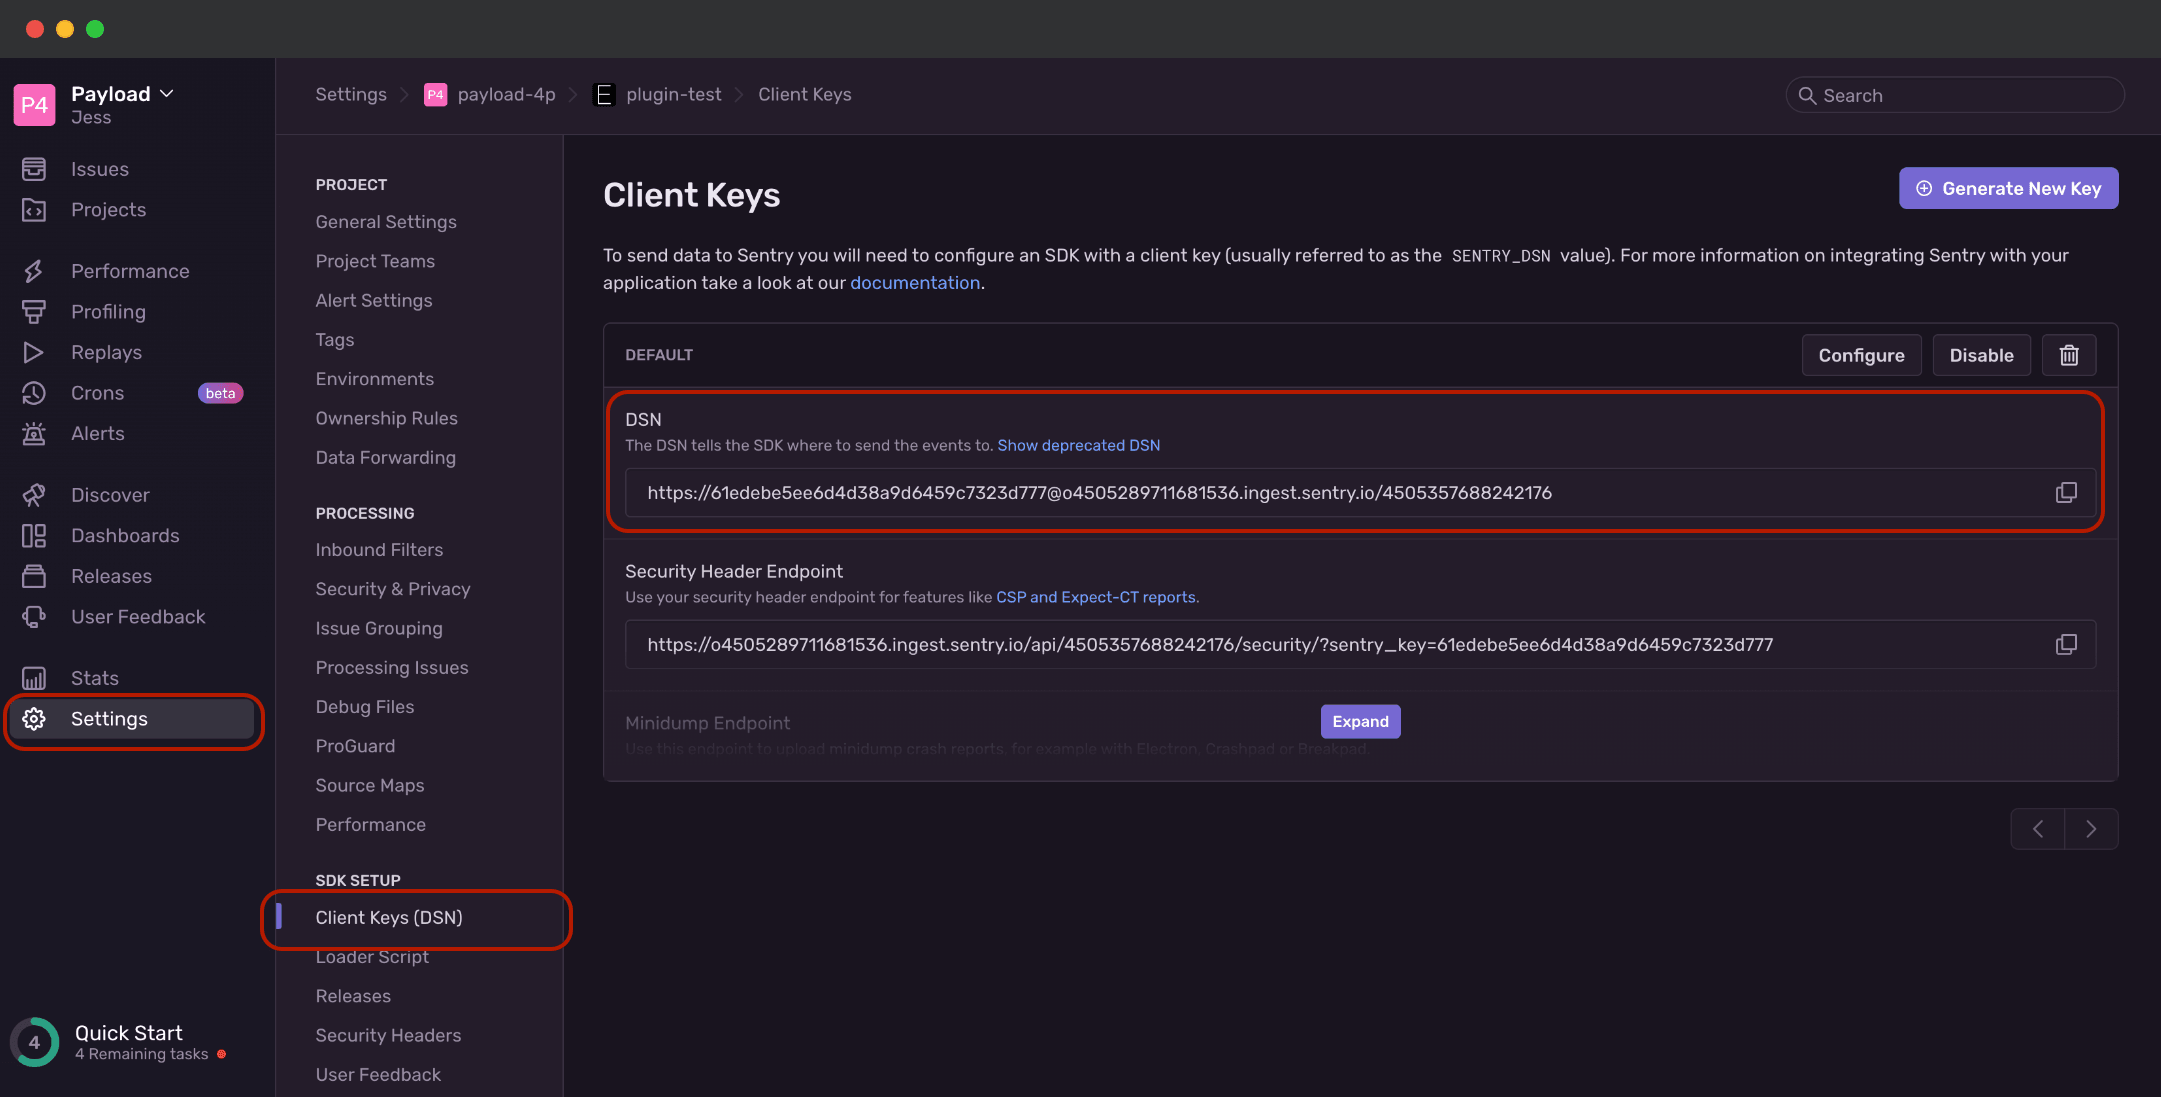Open Inbound Filters settings

pos(379,550)
